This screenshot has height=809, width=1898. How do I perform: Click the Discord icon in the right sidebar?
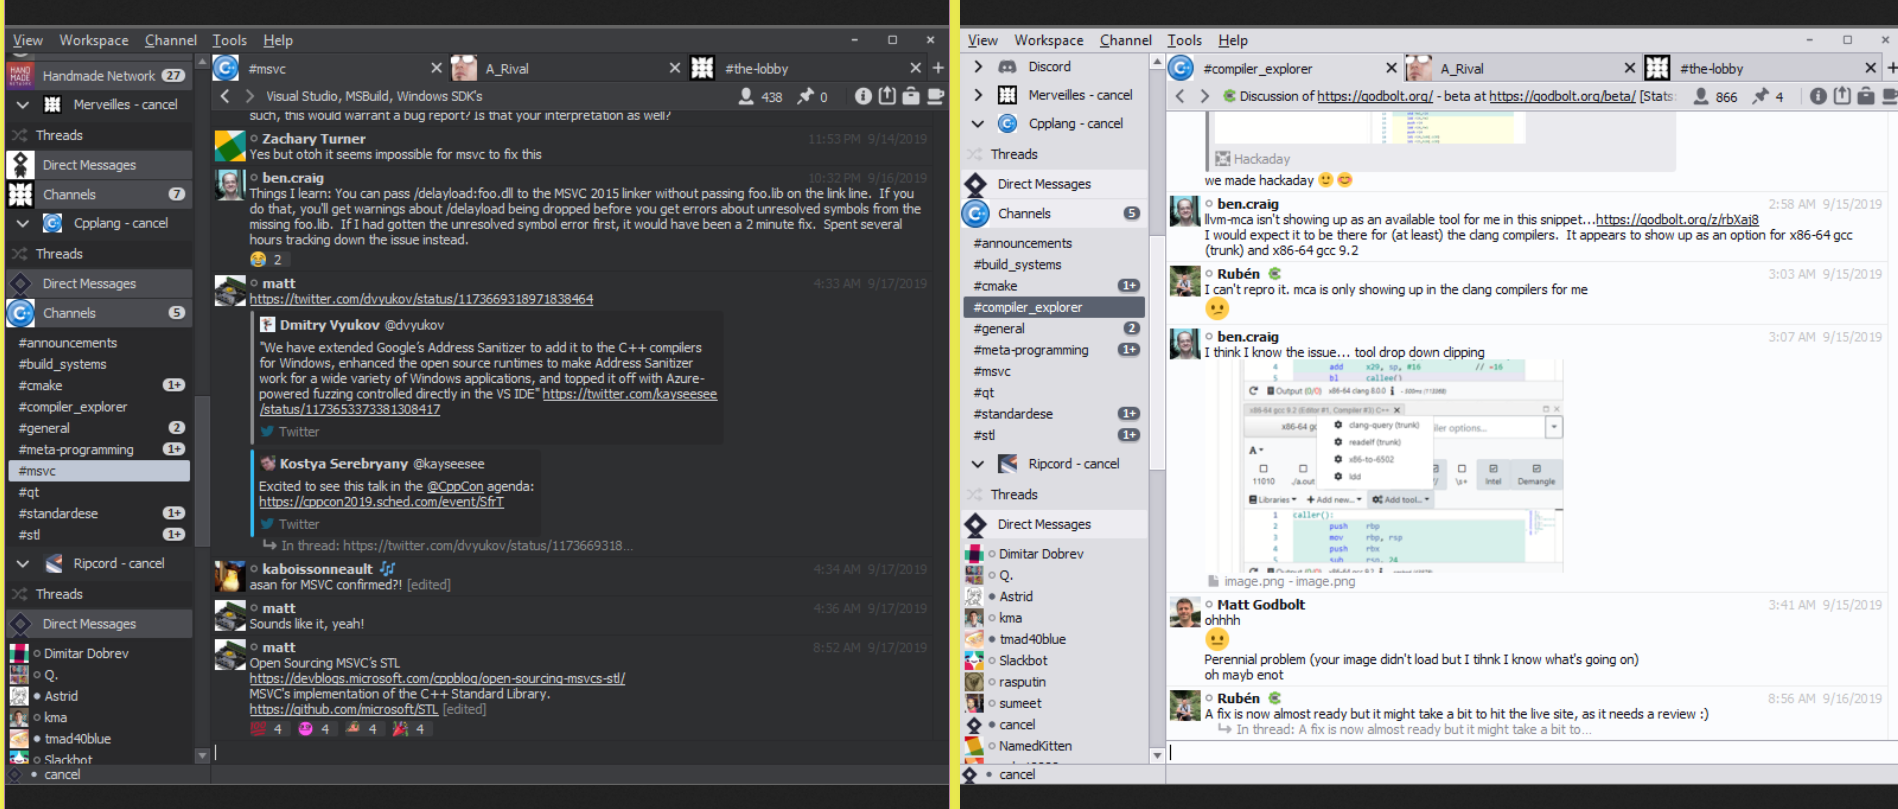[1008, 66]
